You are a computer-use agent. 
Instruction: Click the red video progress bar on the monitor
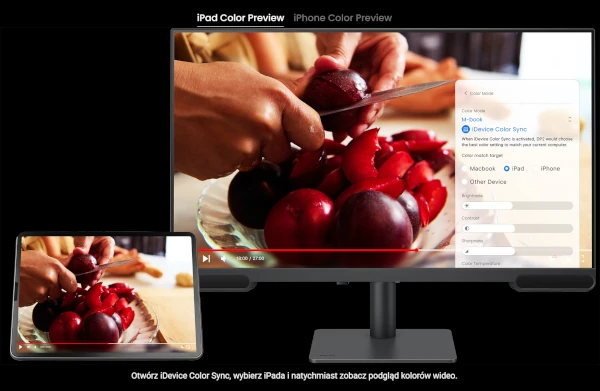pos(307,250)
